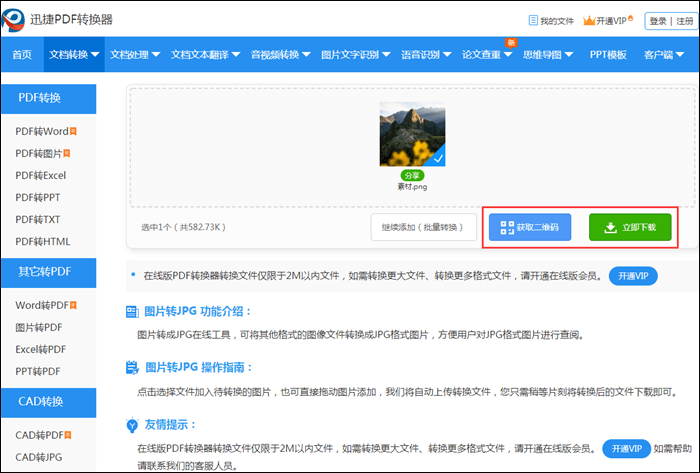Click the orange badge next to Word转PDF
The width and height of the screenshot is (700, 473).
73,305
